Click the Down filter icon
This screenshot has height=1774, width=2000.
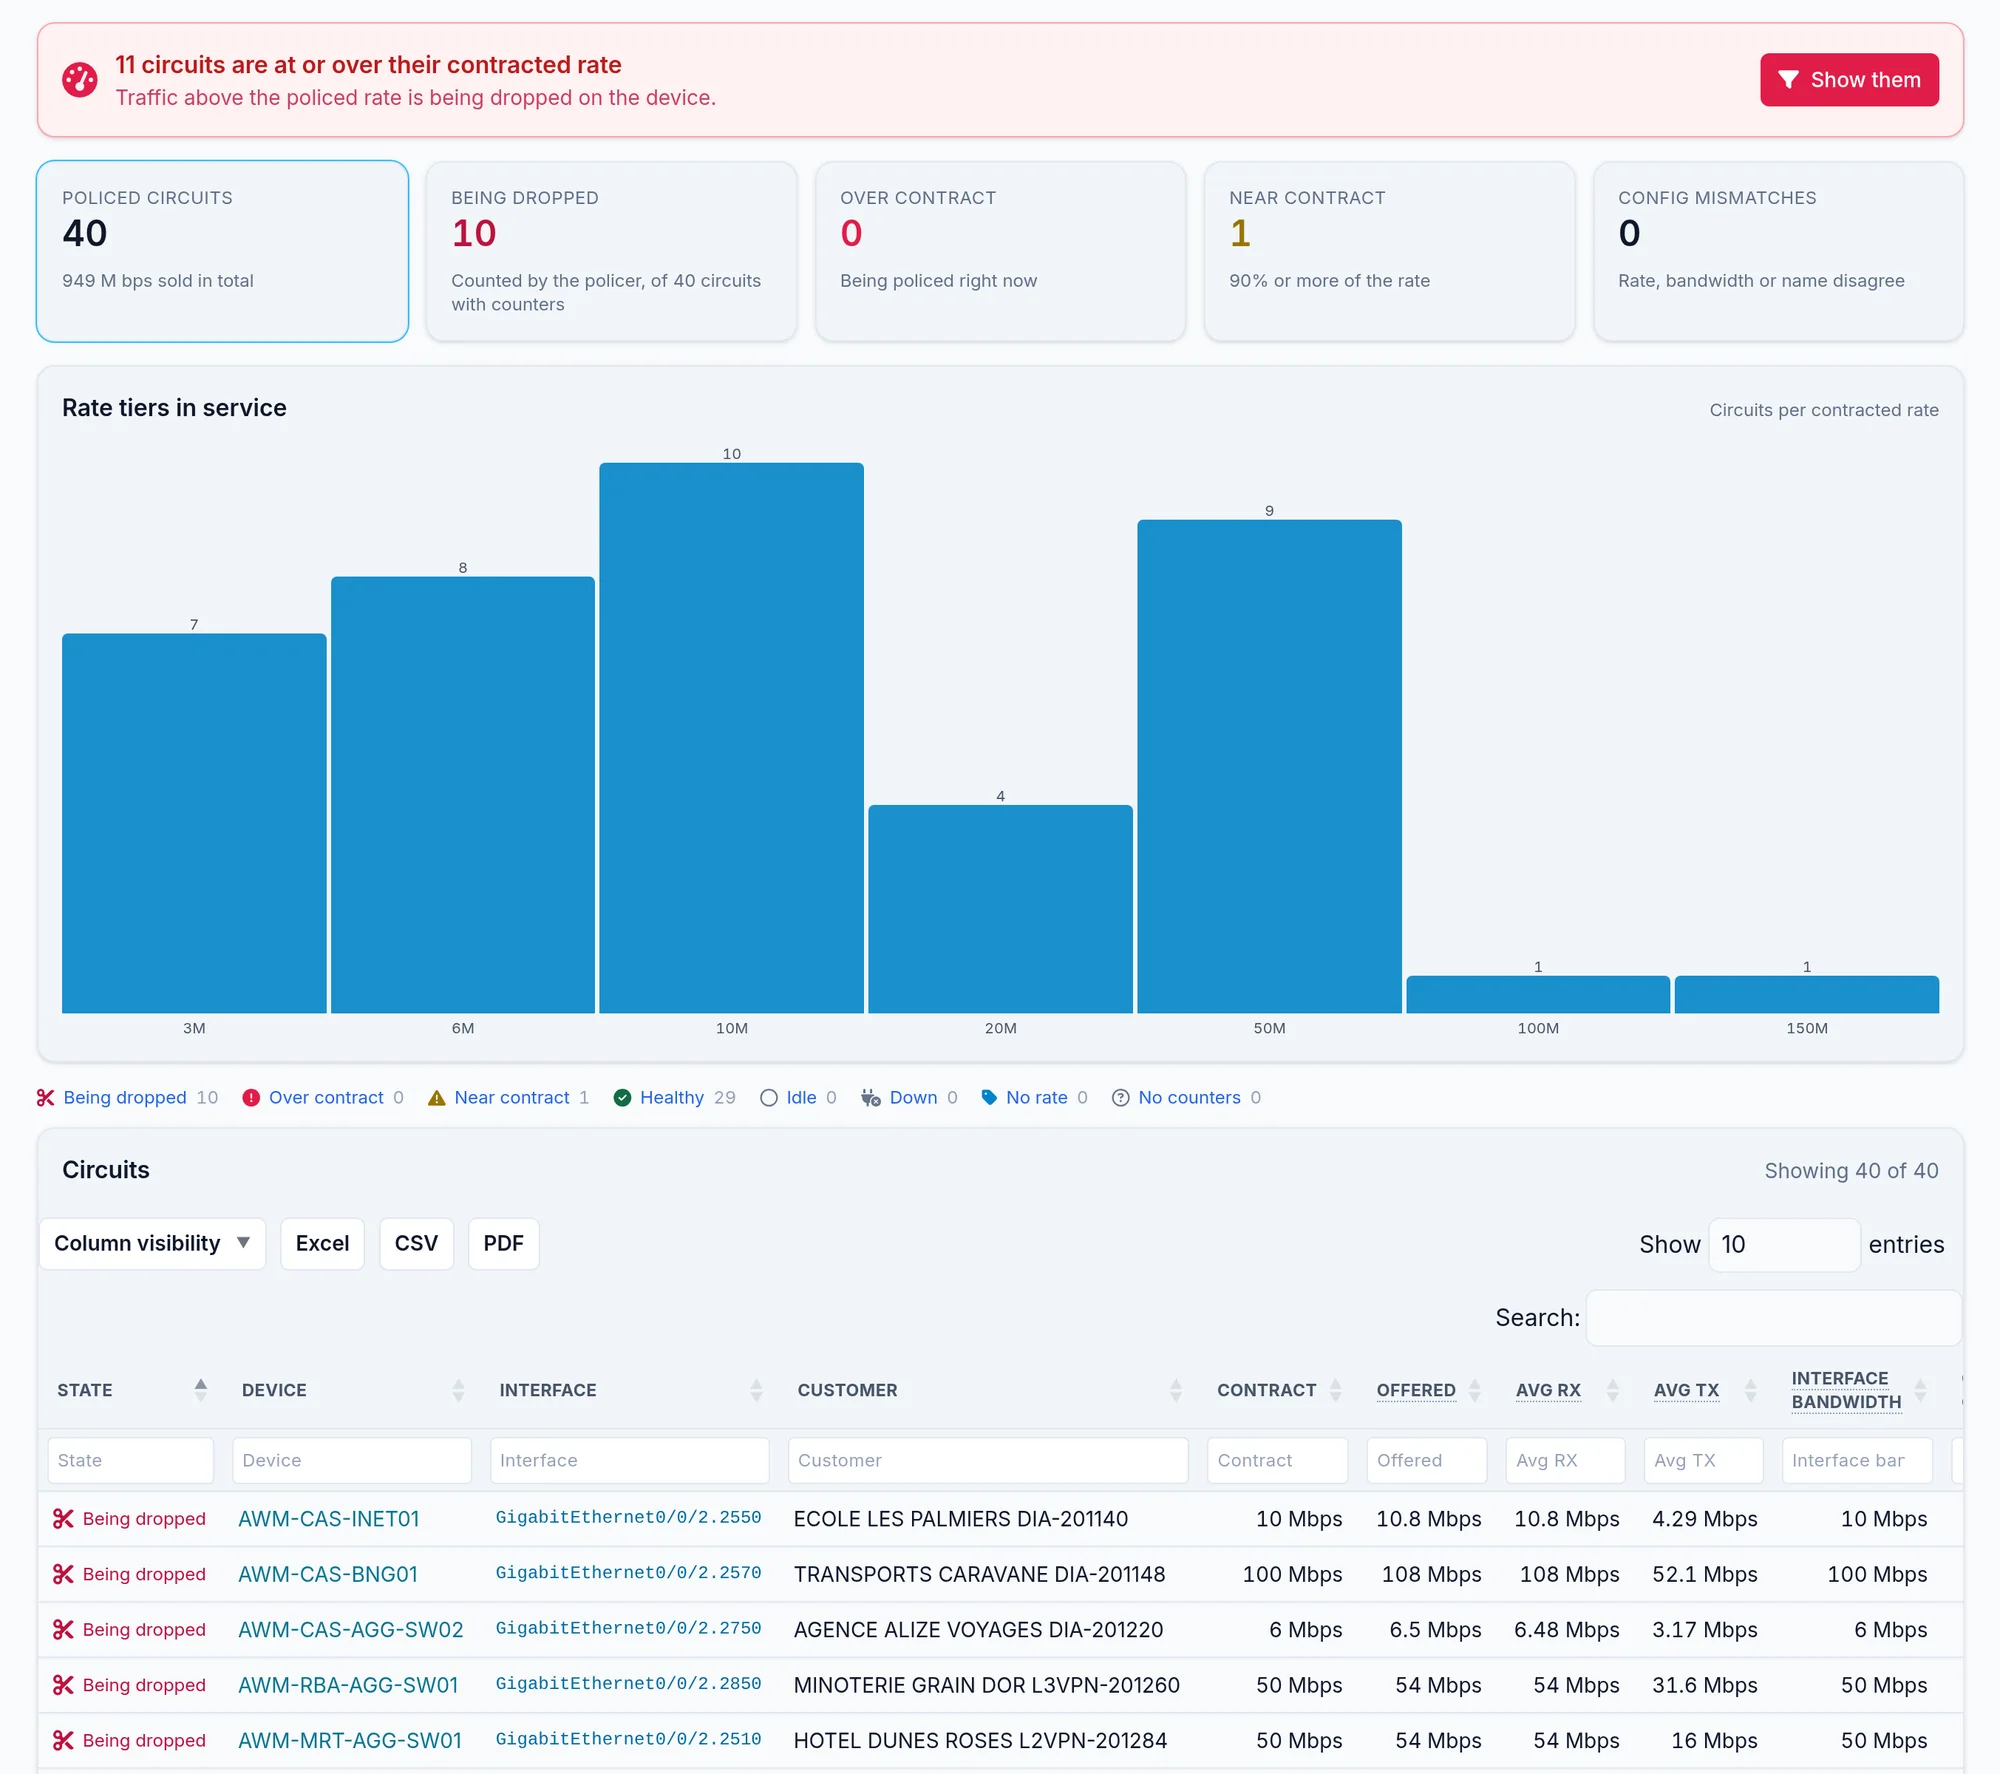point(871,1098)
